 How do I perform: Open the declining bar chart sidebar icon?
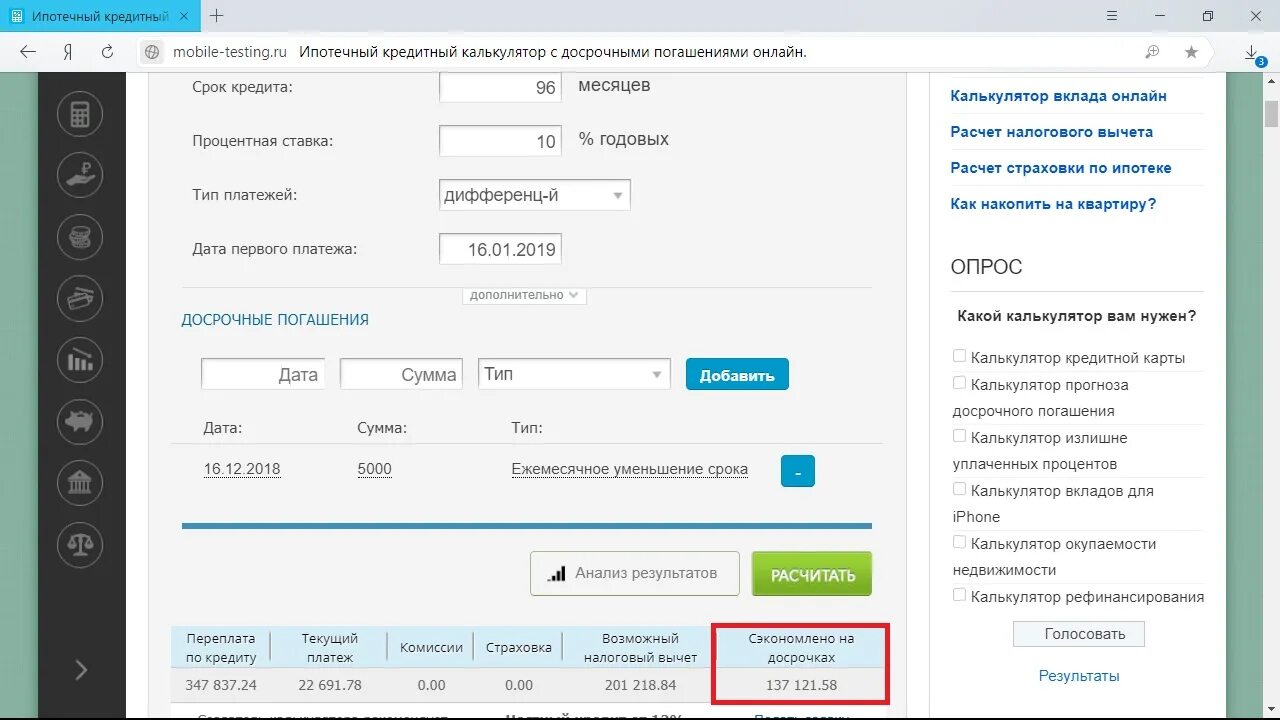(x=80, y=360)
